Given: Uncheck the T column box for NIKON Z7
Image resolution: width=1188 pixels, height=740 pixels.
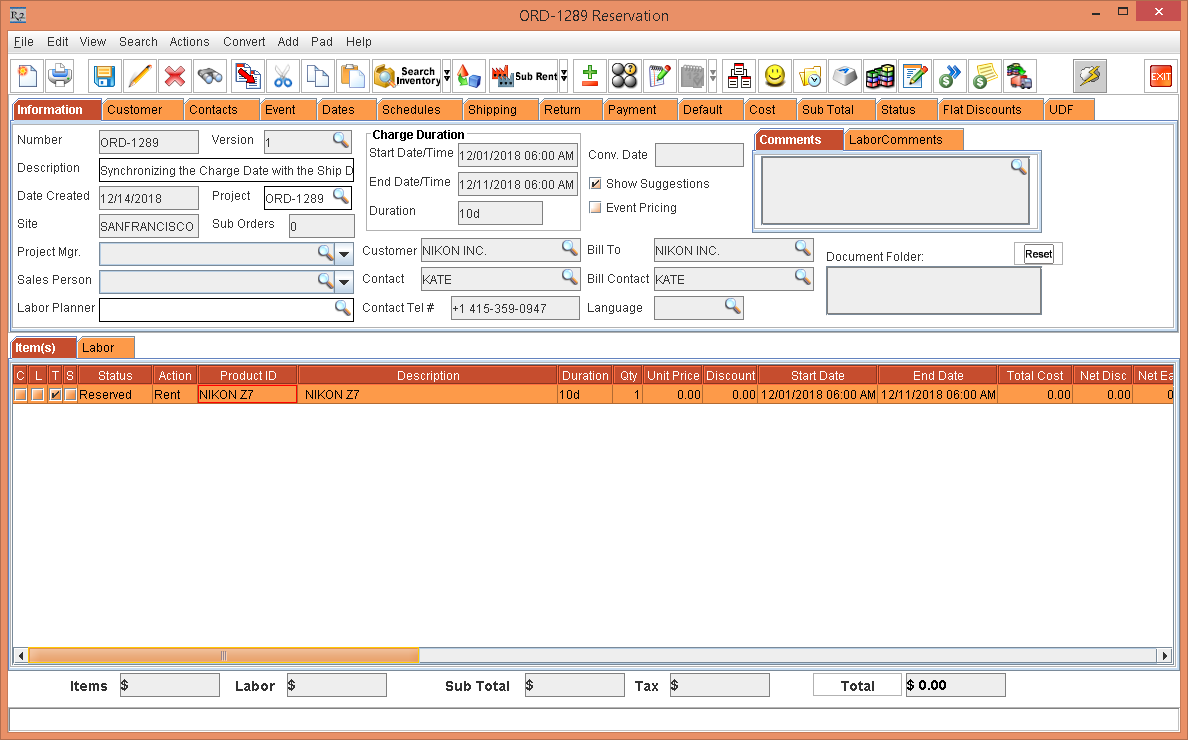Looking at the screenshot, I should [56, 395].
